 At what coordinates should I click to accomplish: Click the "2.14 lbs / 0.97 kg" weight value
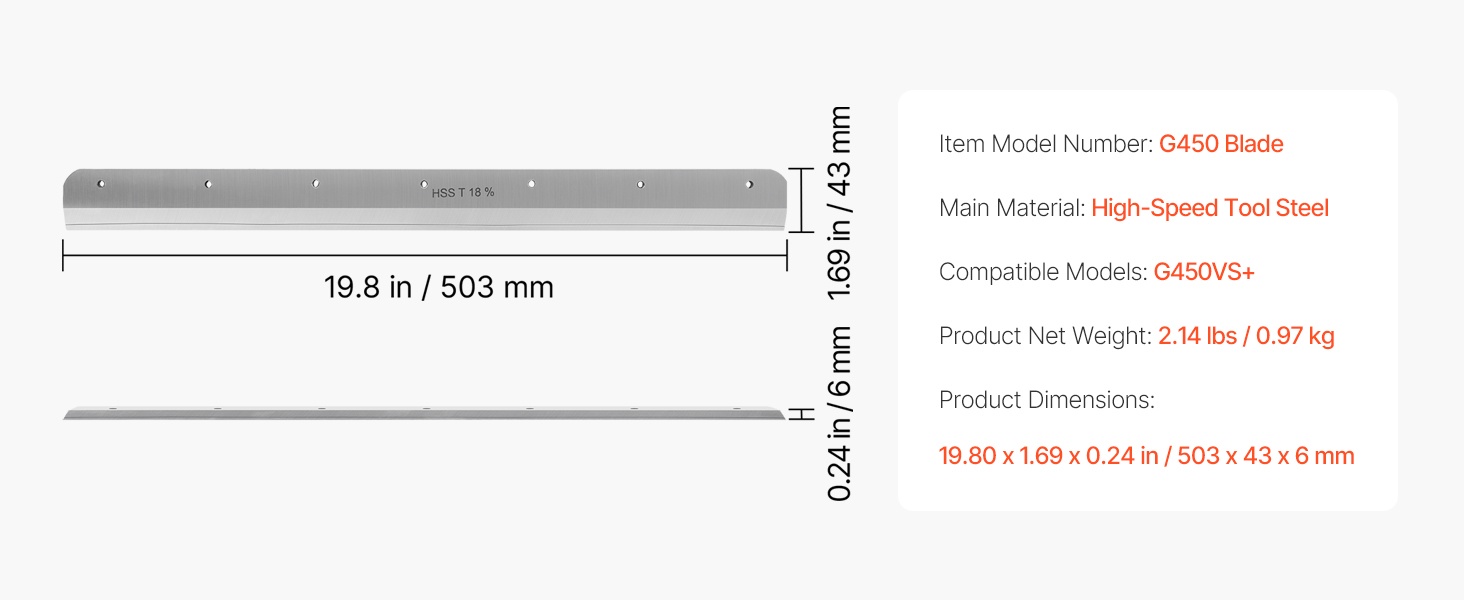(x=1246, y=336)
